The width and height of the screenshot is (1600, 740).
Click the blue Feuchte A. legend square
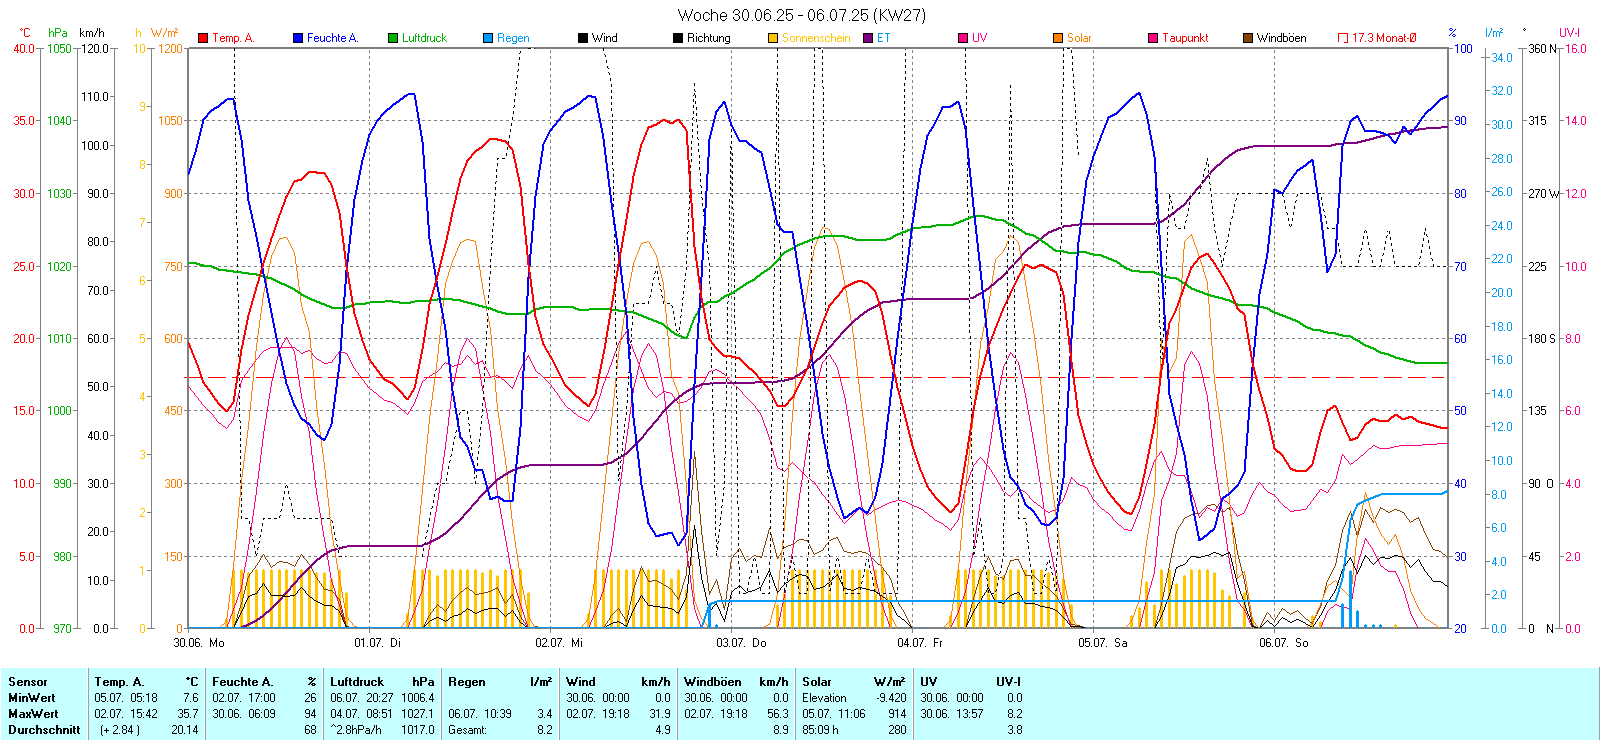[298, 38]
